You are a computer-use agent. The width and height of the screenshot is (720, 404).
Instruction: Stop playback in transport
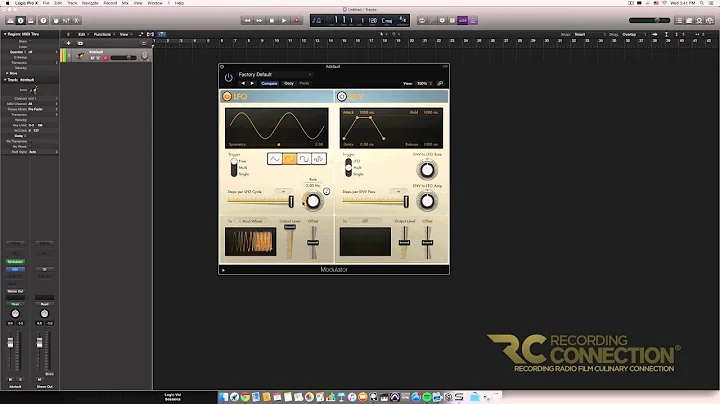[x=272, y=20]
